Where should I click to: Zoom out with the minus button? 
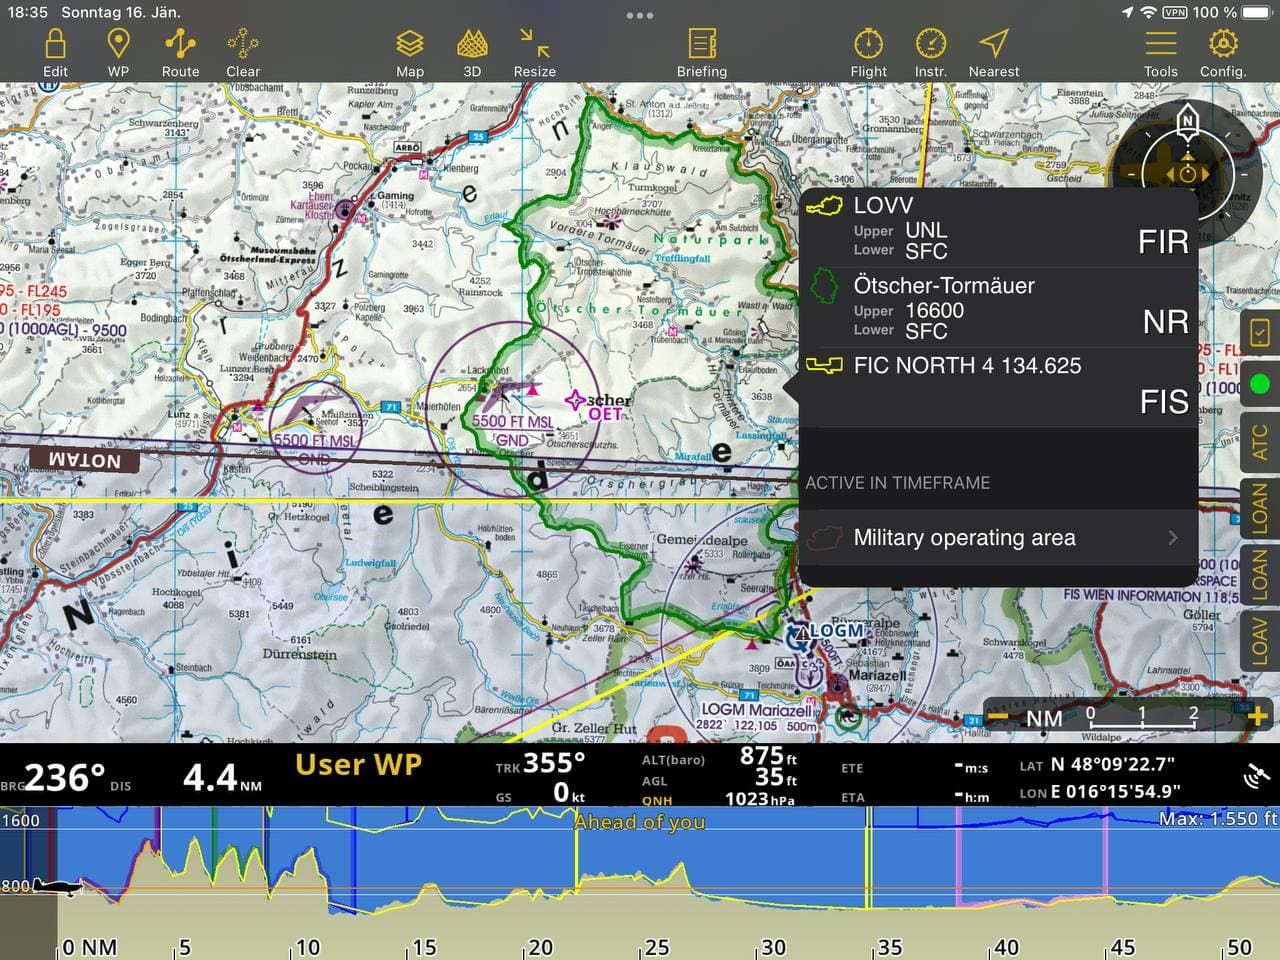[x=998, y=717]
